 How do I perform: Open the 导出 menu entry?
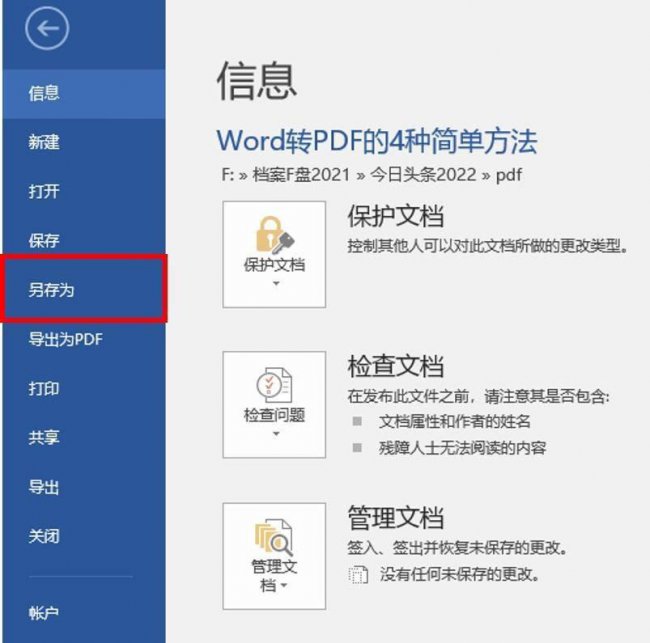[x=84, y=487]
